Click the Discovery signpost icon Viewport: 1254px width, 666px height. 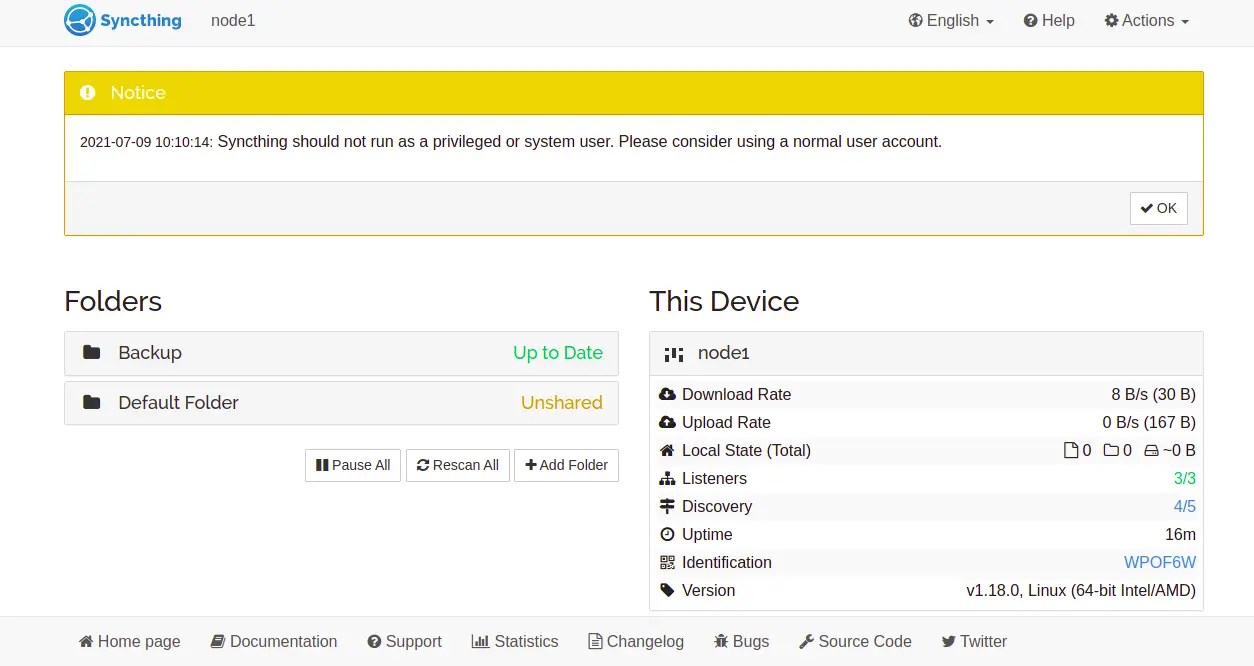[668, 507]
